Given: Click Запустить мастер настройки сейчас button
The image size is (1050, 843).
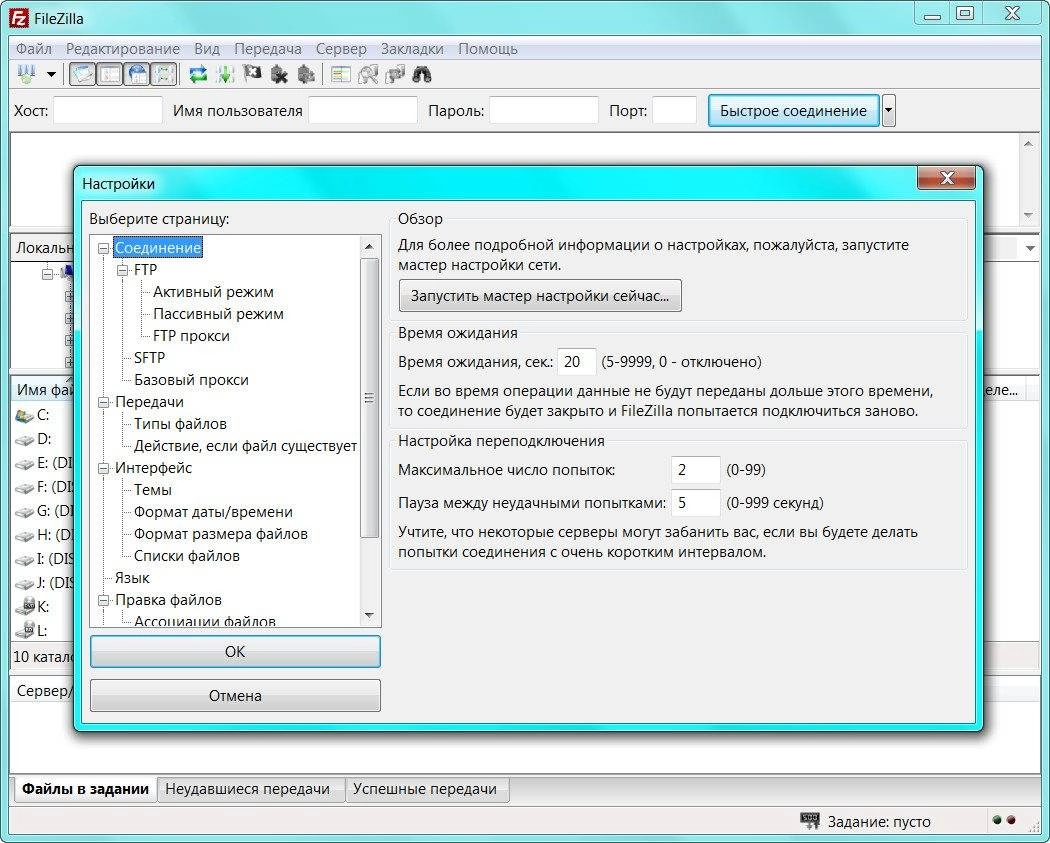Looking at the screenshot, I should tap(540, 296).
